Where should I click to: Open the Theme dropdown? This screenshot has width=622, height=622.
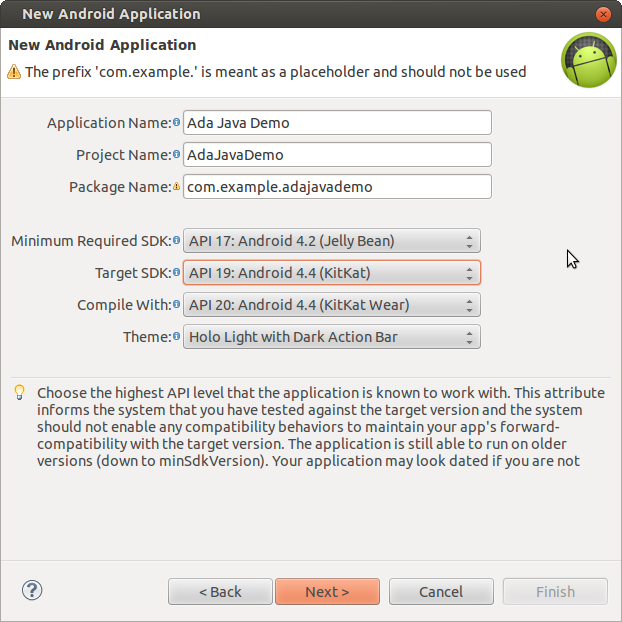coord(331,337)
